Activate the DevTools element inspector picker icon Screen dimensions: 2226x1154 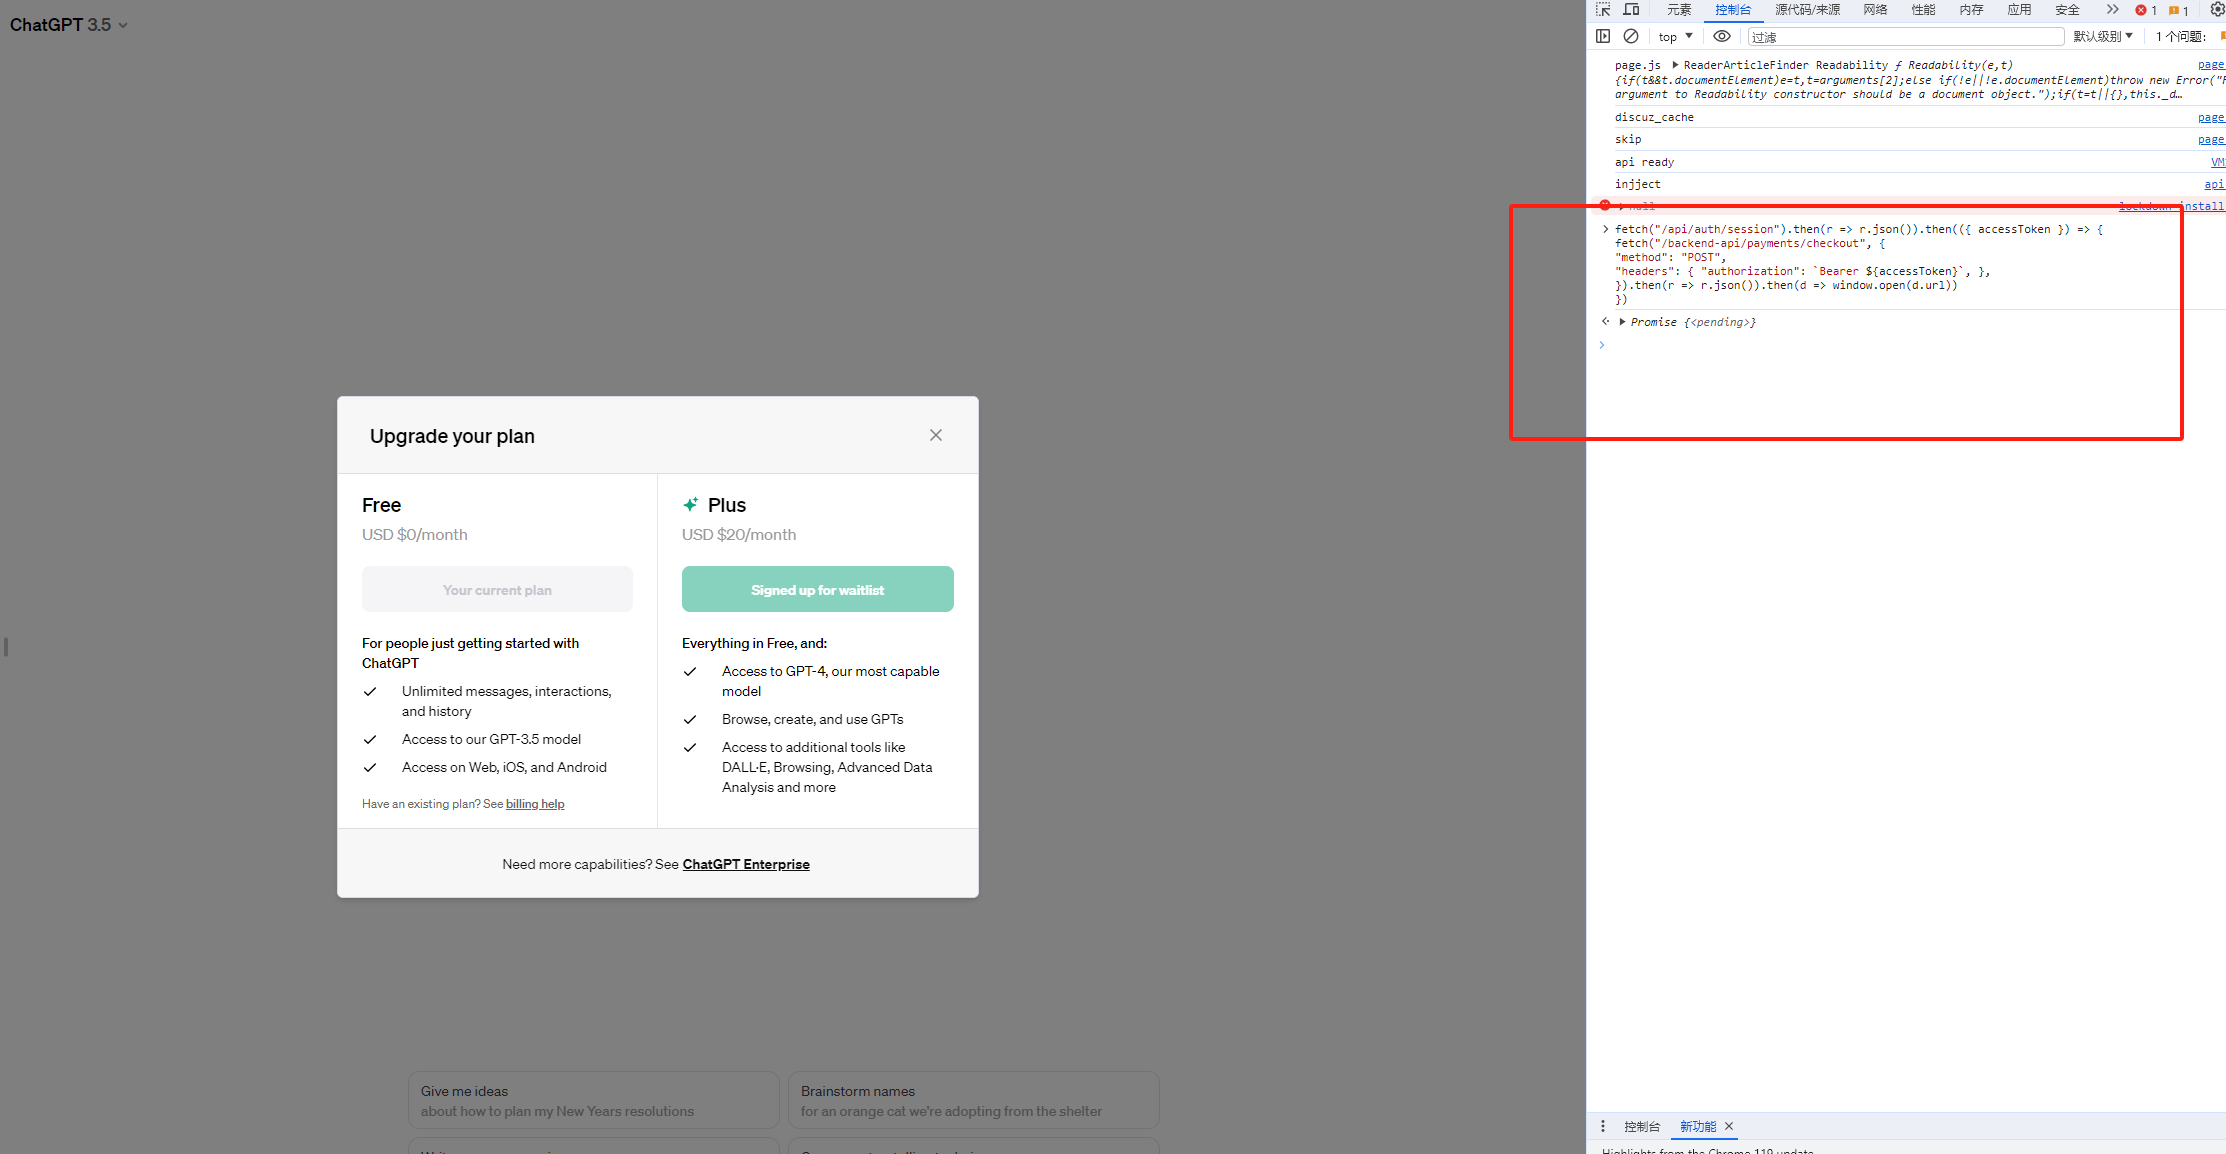point(1603,10)
